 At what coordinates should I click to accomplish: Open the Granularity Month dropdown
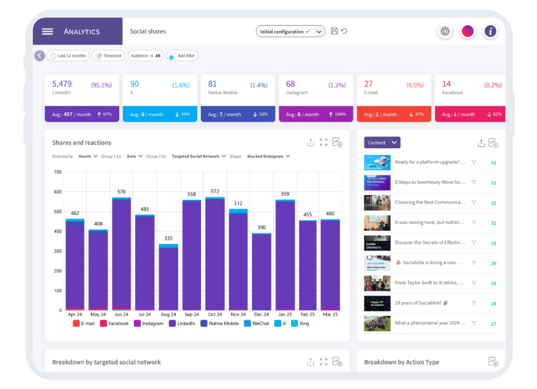tap(88, 156)
